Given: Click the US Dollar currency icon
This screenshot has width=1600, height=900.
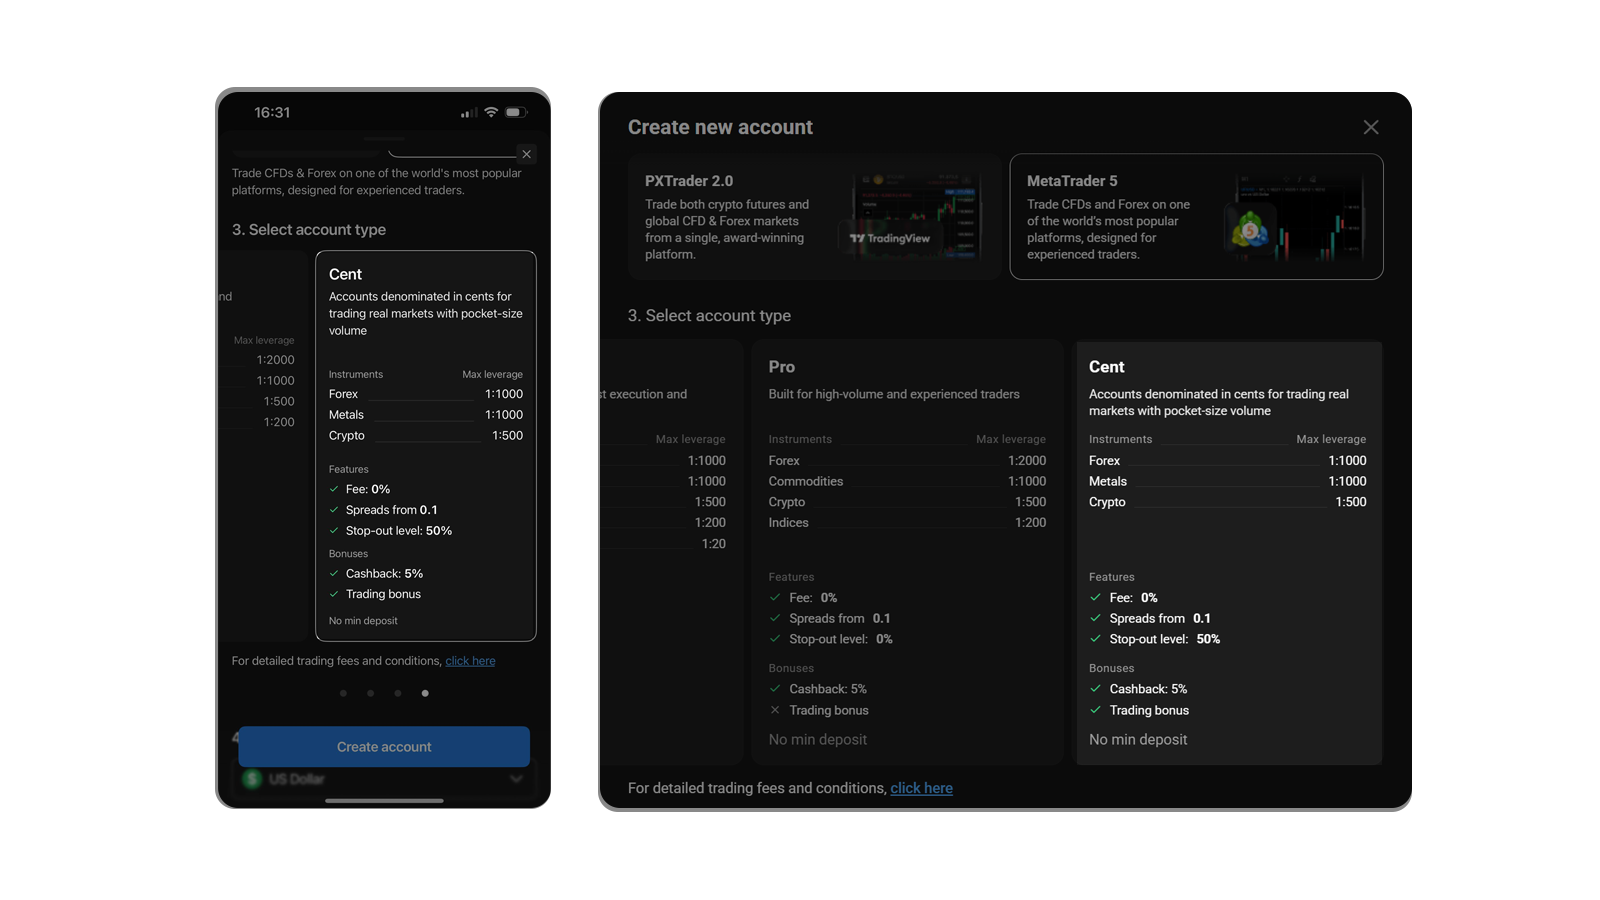Looking at the screenshot, I should (x=252, y=779).
